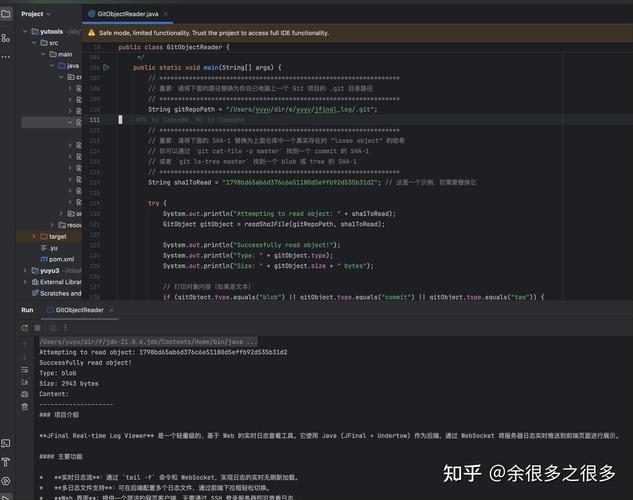The image size is (633, 500).
Task: Click the Safe mode warning triangle icon
Action: tap(92, 33)
